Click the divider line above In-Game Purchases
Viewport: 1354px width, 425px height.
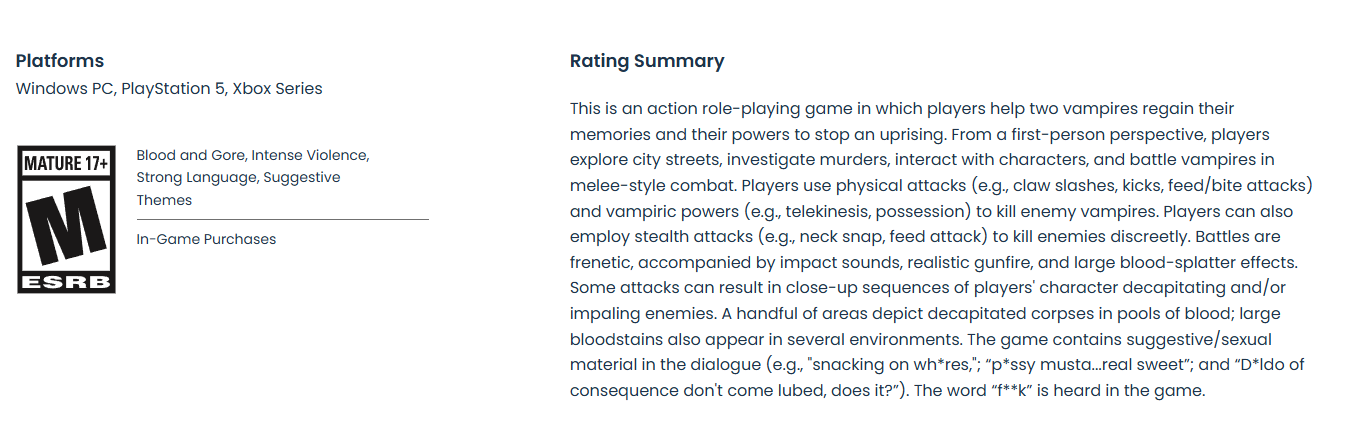pos(283,219)
